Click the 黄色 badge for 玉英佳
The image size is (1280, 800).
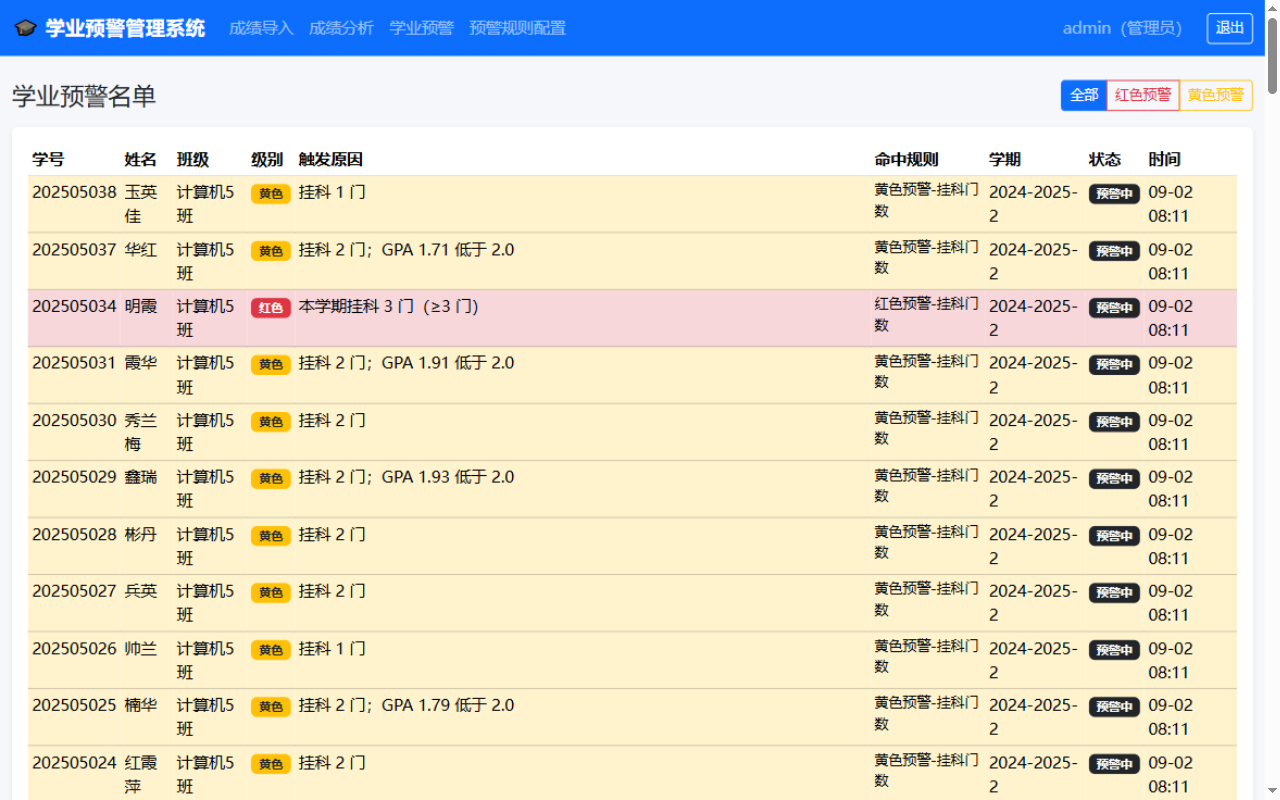271,194
